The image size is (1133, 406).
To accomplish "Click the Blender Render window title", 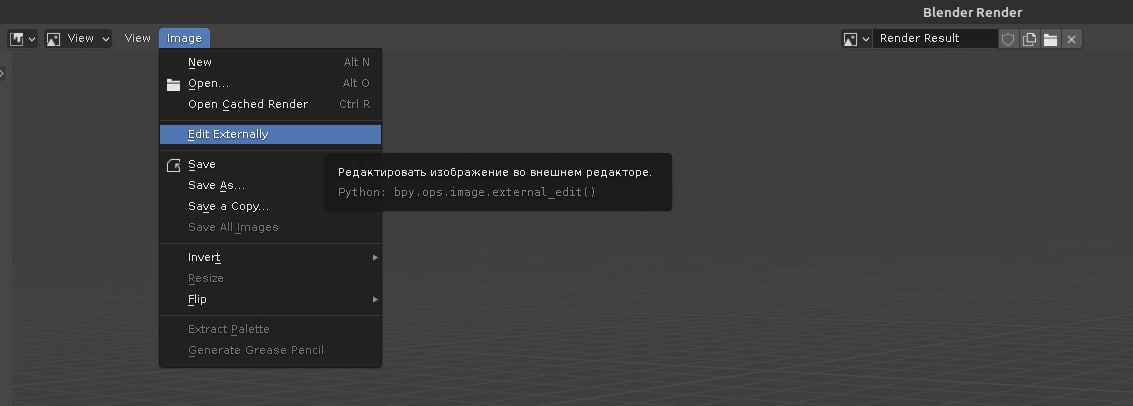I will click(972, 12).
